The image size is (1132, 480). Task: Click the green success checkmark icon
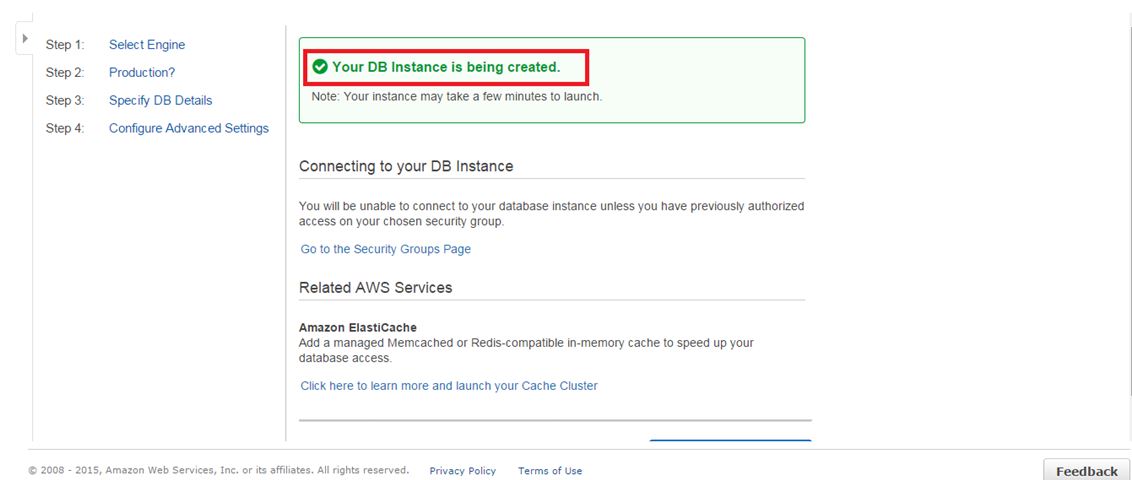point(320,67)
